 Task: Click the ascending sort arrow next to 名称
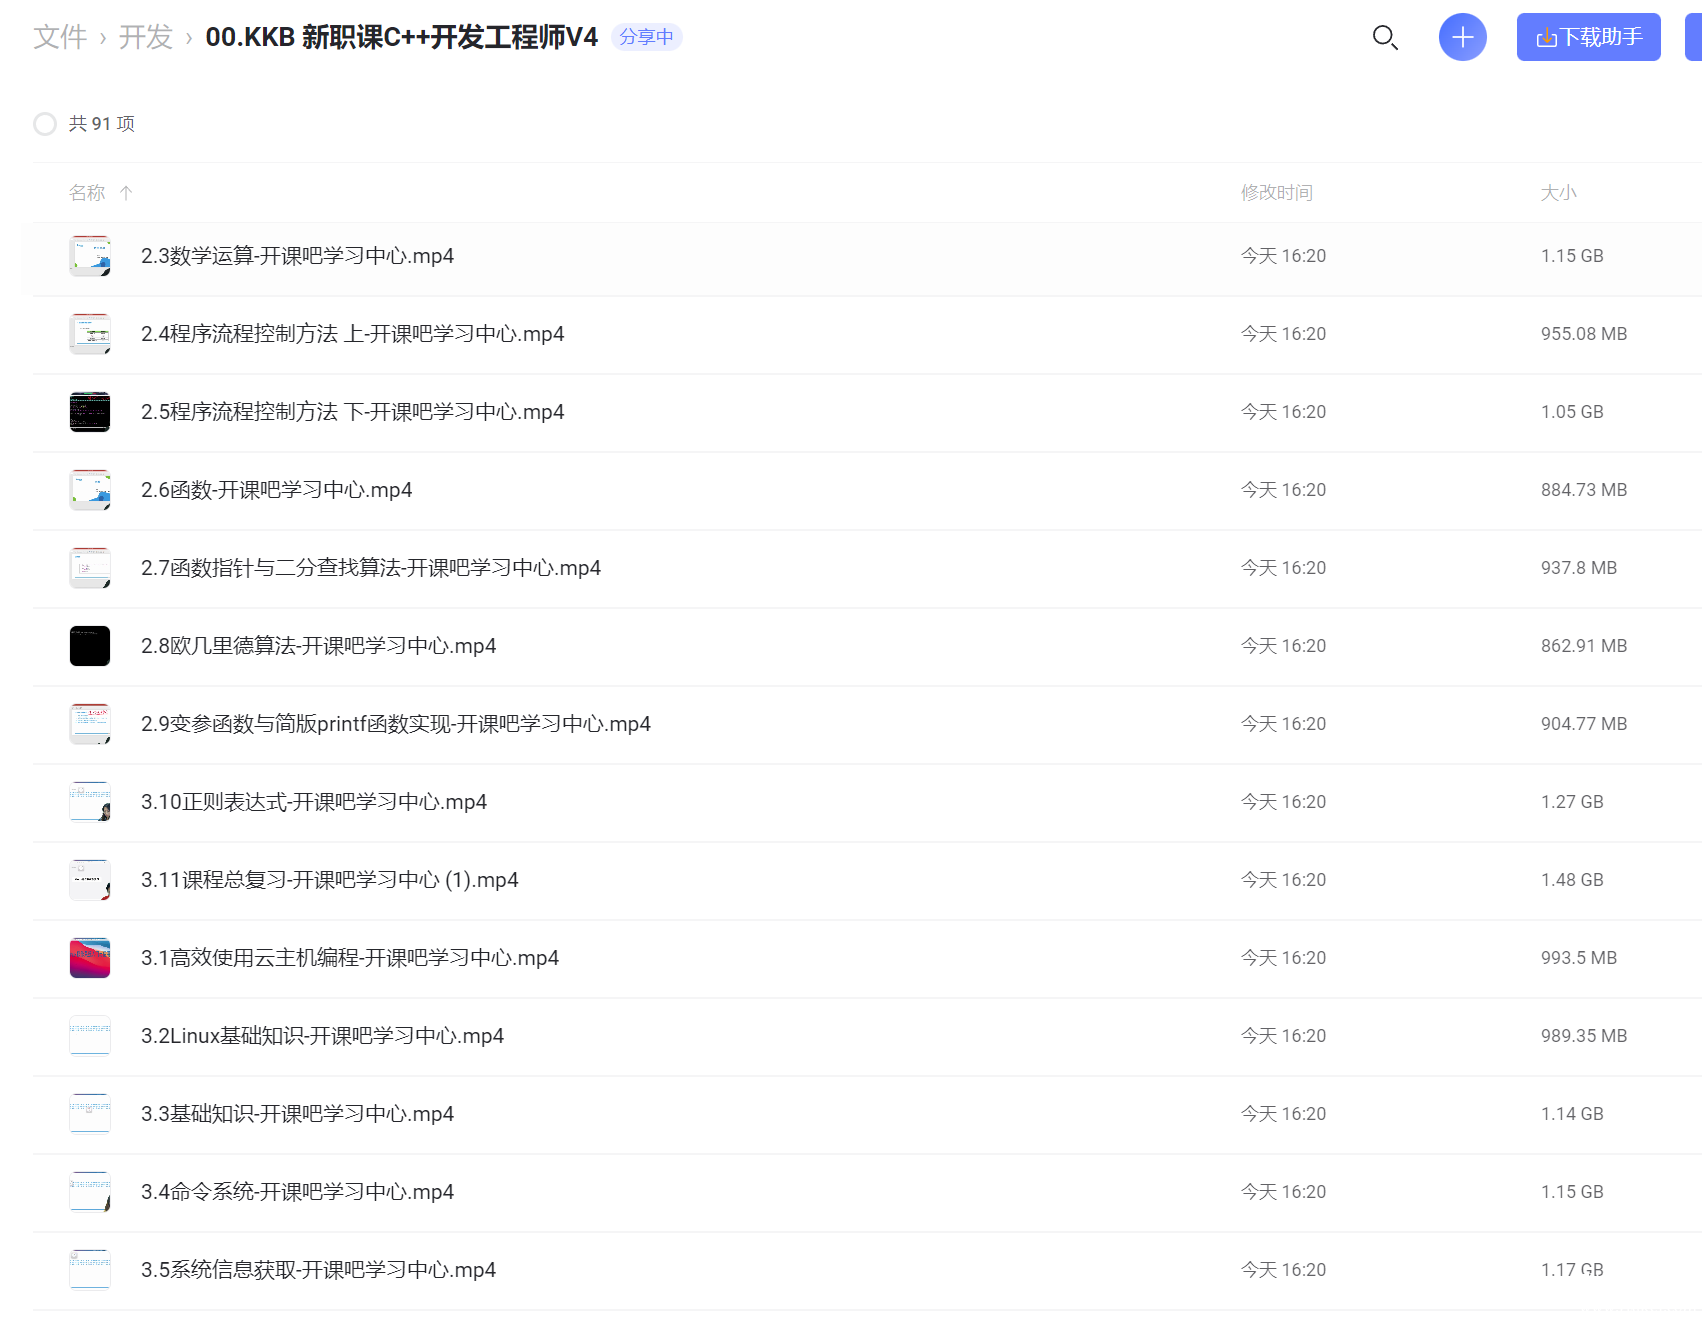point(126,193)
